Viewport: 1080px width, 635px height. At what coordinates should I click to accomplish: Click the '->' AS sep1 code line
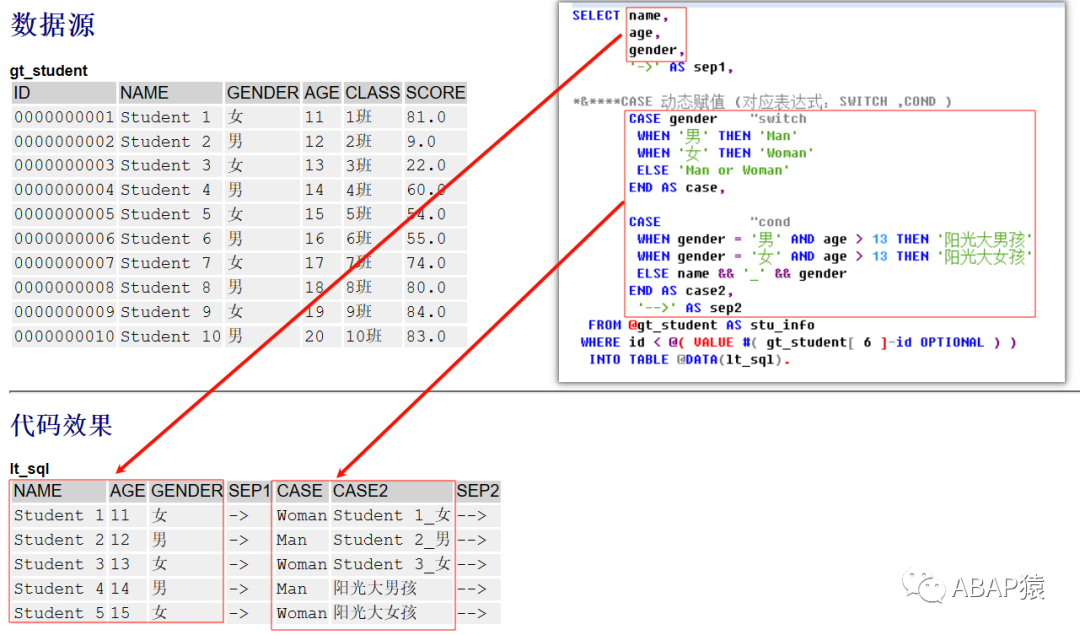(681, 67)
